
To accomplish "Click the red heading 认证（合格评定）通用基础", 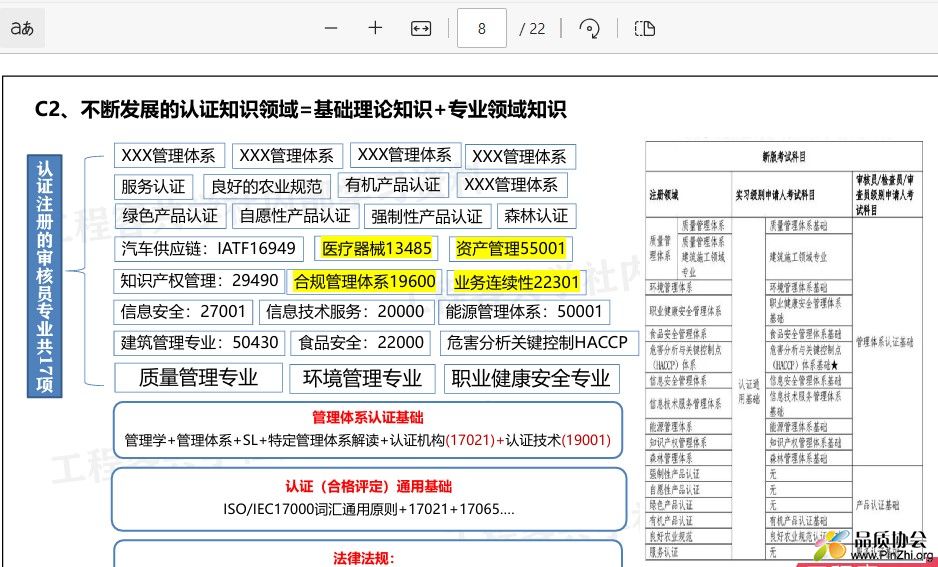I will click(x=368, y=487).
